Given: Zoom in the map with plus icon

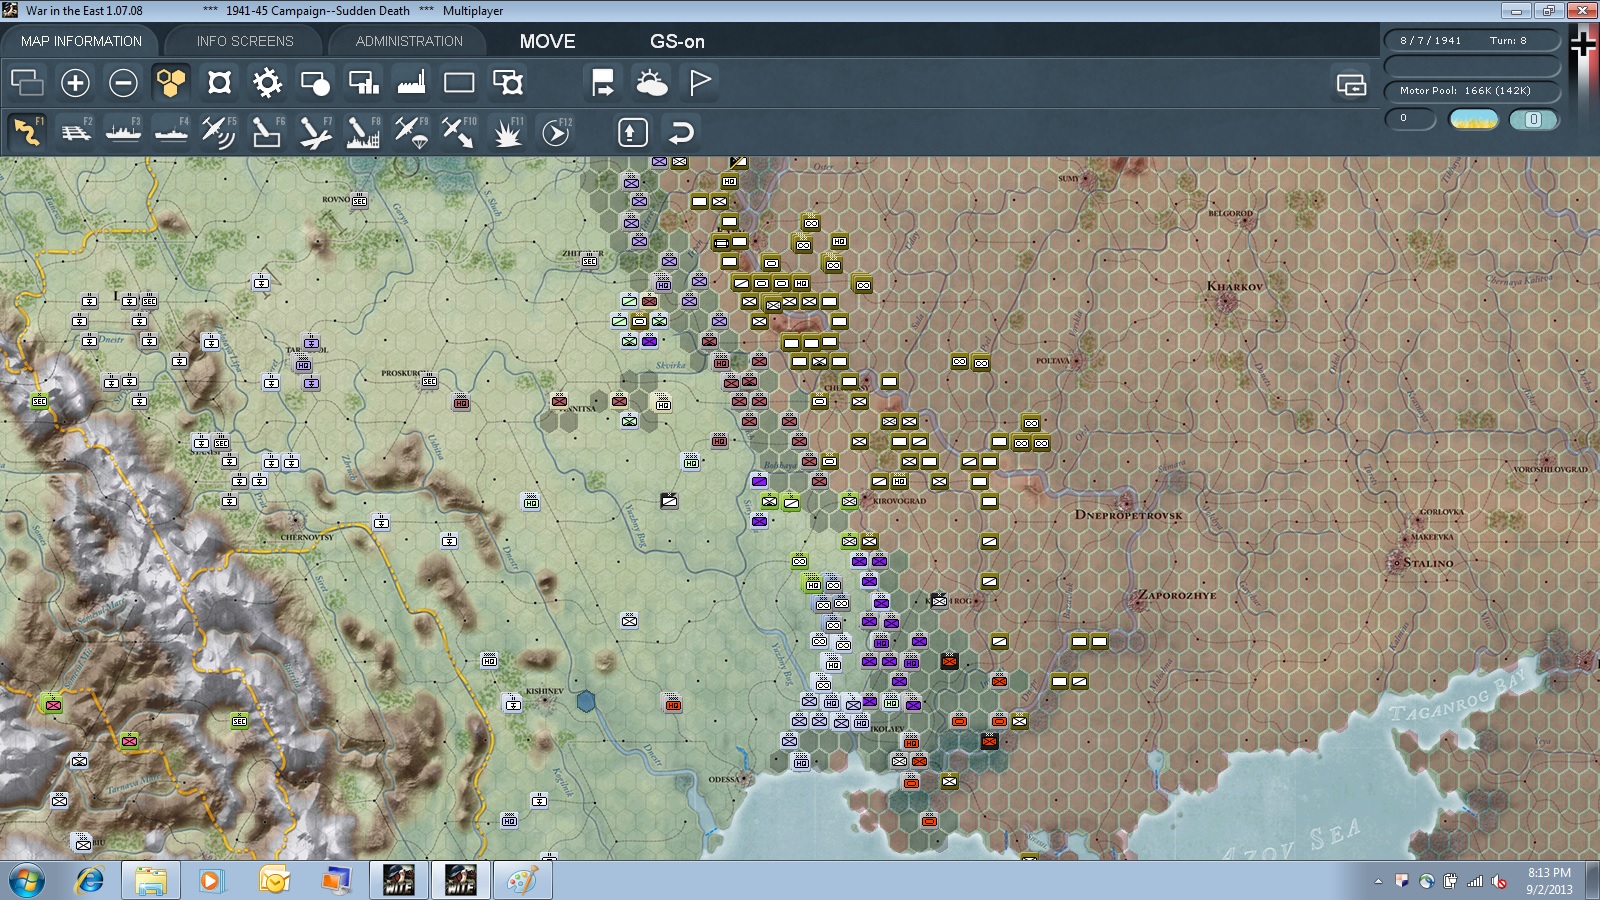Looking at the screenshot, I should coord(75,83).
